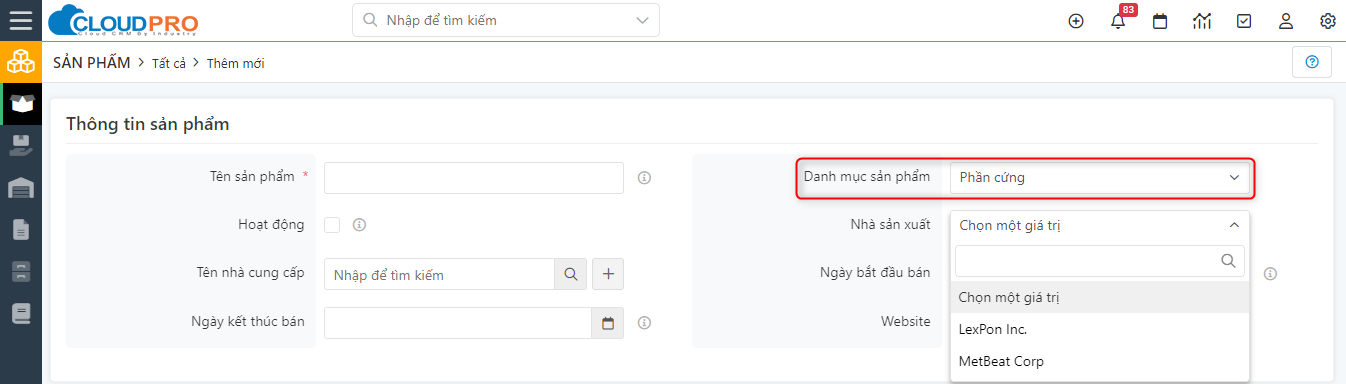Click the quick create plus icon

coord(1076,21)
